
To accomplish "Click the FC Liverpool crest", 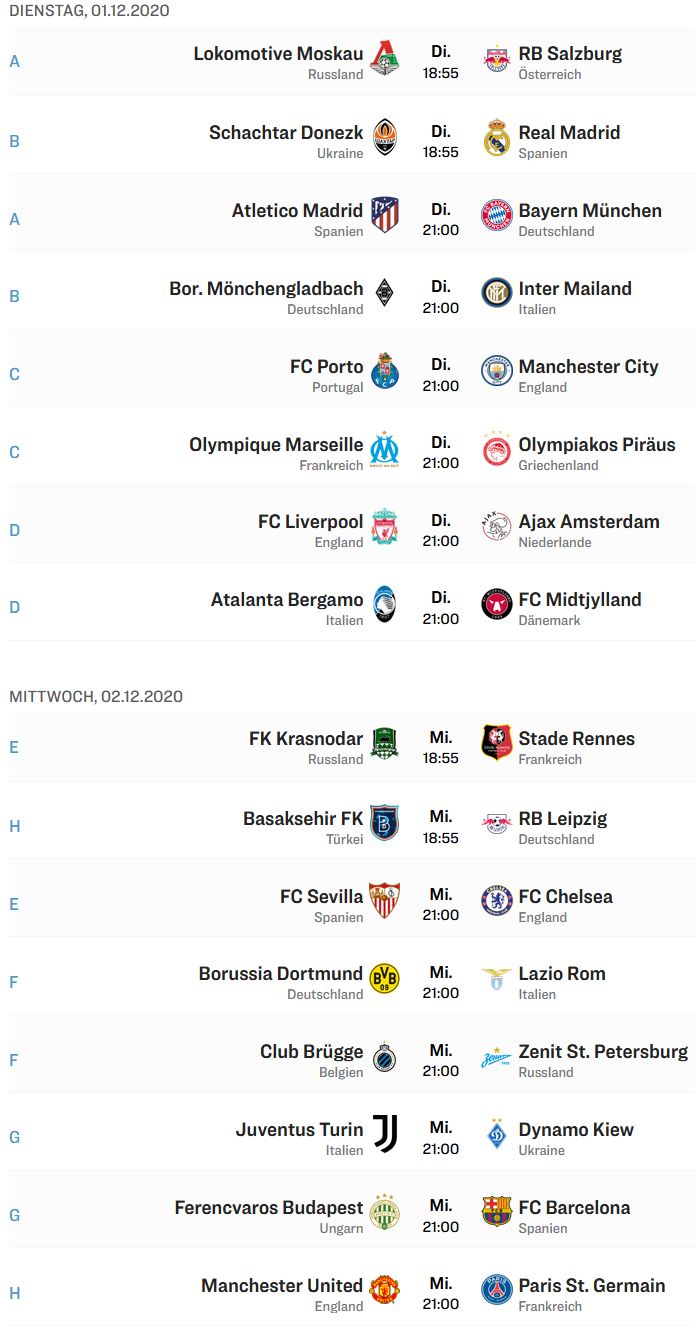I will pos(385,527).
